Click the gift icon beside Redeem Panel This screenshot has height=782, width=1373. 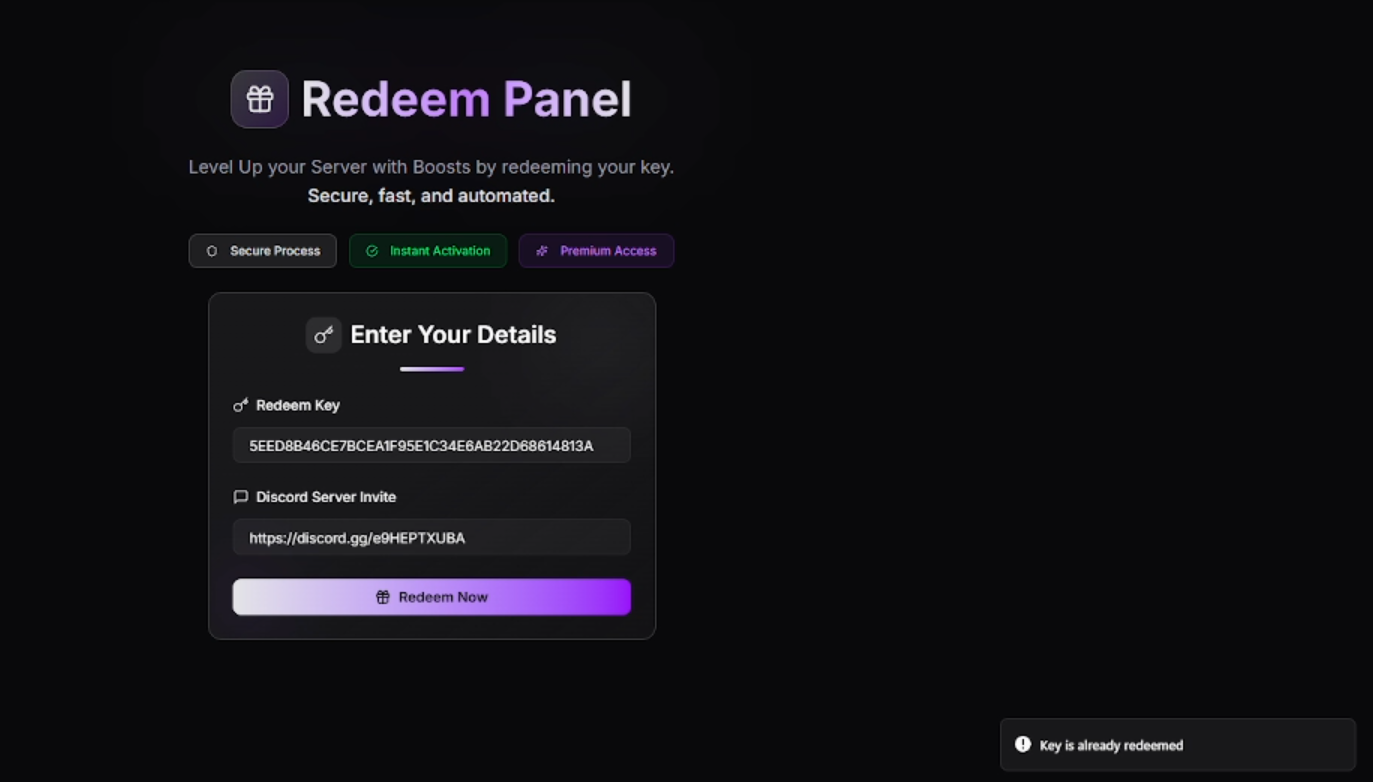point(260,99)
